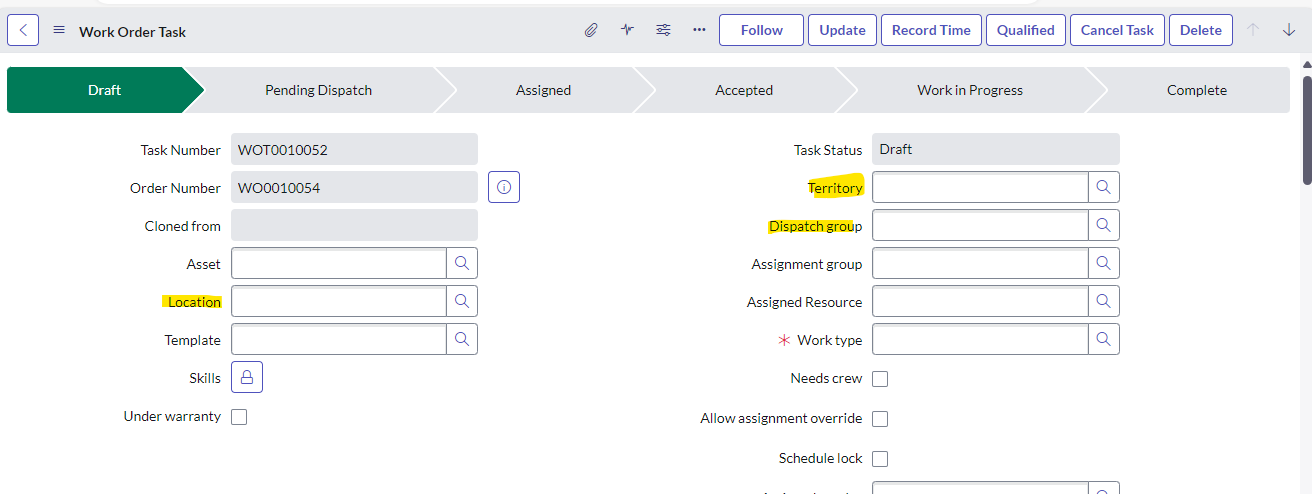Screen dimensions: 1312x494
Task: Click the Order Number field WO0010054
Action: tap(354, 187)
